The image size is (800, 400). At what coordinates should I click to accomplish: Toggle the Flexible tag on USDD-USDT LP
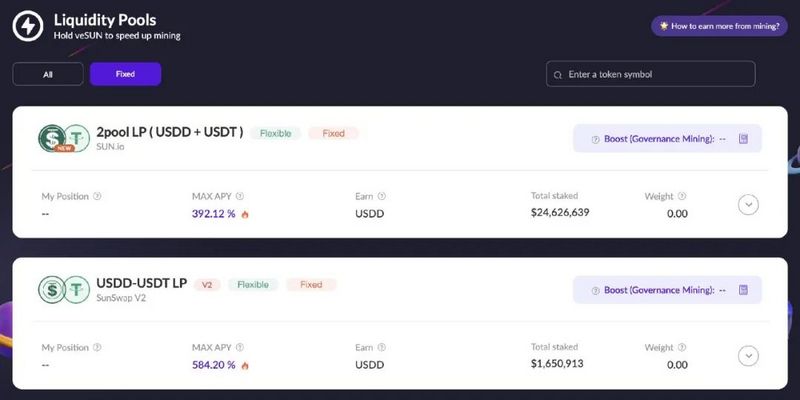click(253, 284)
